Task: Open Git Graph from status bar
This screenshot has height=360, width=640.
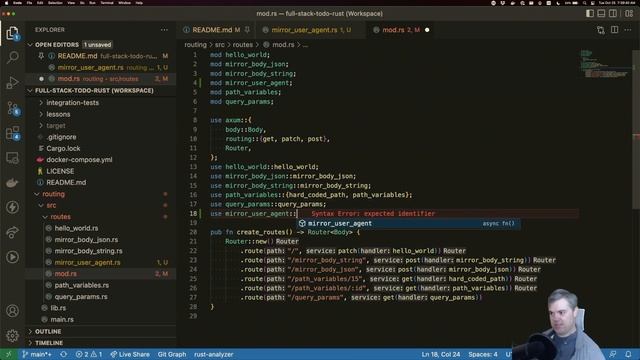Action: point(172,354)
